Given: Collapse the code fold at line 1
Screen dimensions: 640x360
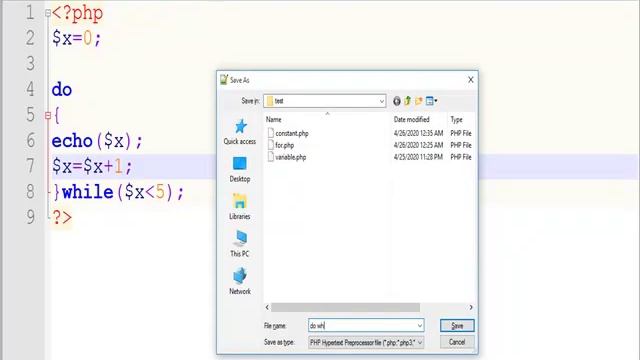Looking at the screenshot, I should [x=48, y=13].
